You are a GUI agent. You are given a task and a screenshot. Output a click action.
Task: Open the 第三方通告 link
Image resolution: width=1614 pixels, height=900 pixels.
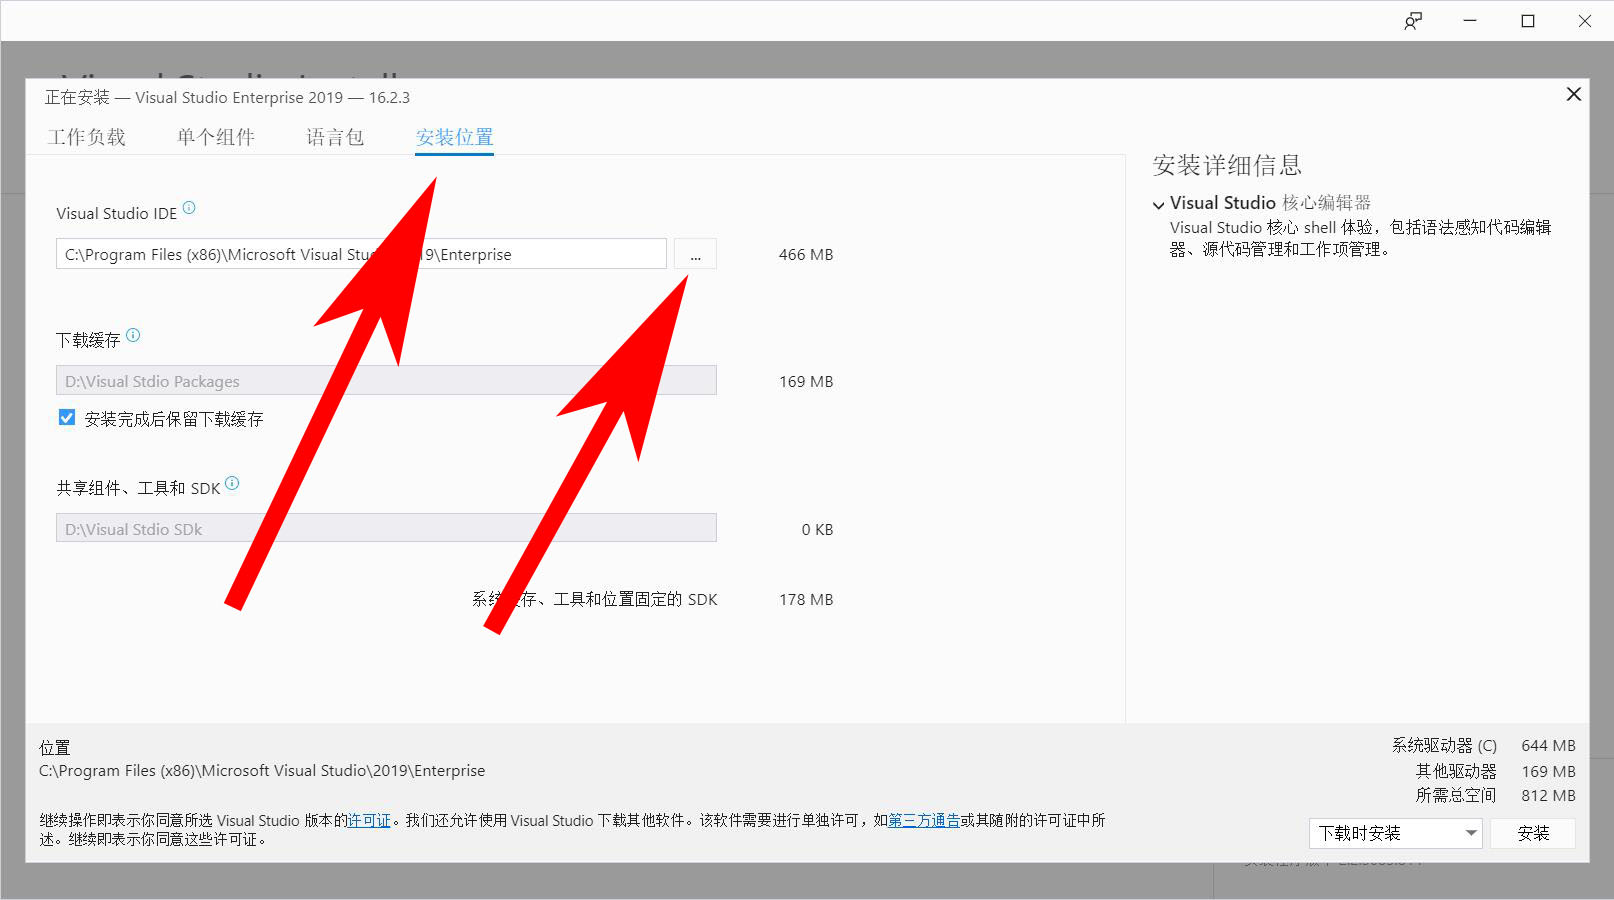pos(924,820)
